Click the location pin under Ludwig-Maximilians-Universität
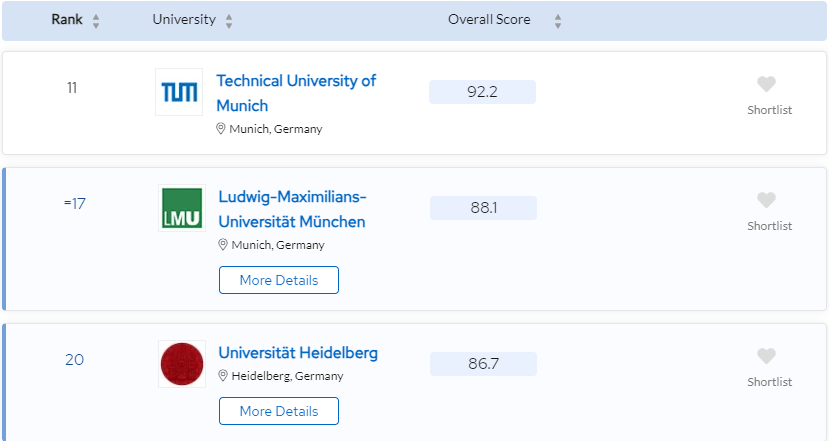The width and height of the screenshot is (829, 441). (223, 245)
